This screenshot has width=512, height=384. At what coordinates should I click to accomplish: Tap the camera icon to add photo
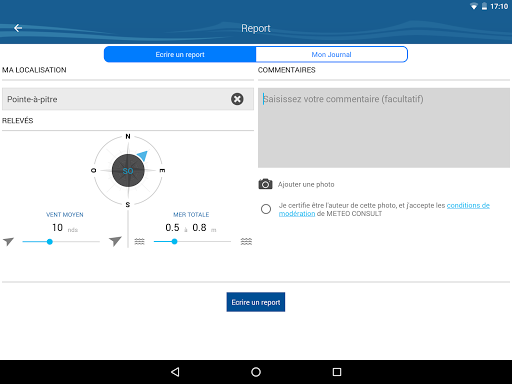(x=265, y=184)
